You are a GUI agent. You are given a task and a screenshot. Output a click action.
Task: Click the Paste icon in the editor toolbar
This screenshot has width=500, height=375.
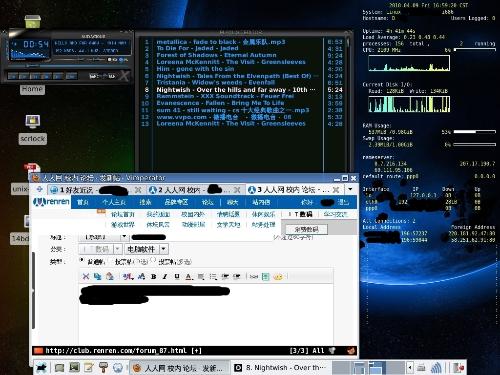coord(109,276)
